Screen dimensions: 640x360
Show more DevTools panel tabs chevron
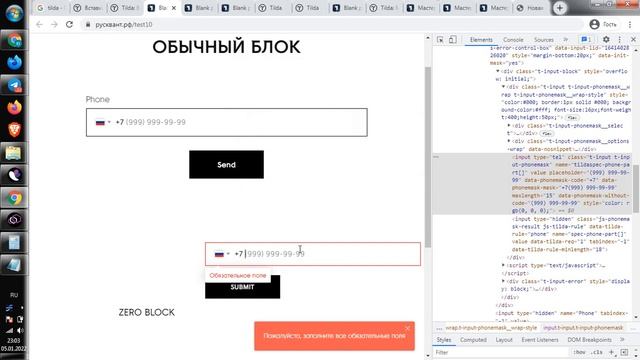click(x=566, y=40)
